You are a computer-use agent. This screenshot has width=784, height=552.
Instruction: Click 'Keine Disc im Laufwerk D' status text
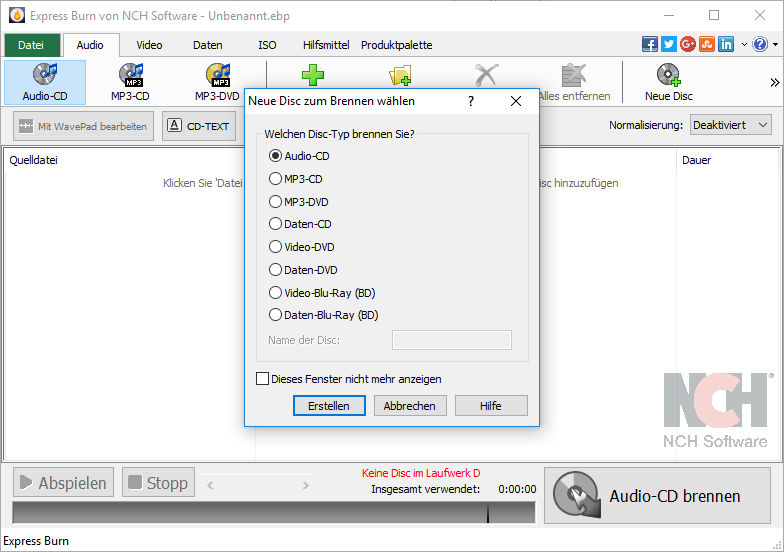421,473
